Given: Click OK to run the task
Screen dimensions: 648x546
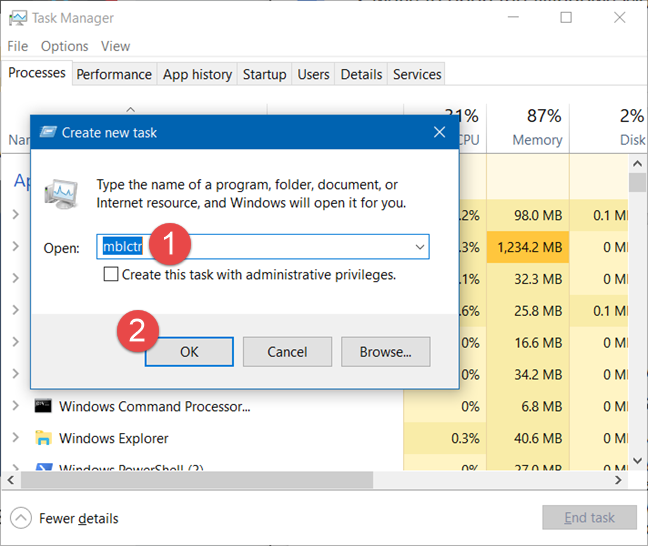Looking at the screenshot, I should [189, 352].
